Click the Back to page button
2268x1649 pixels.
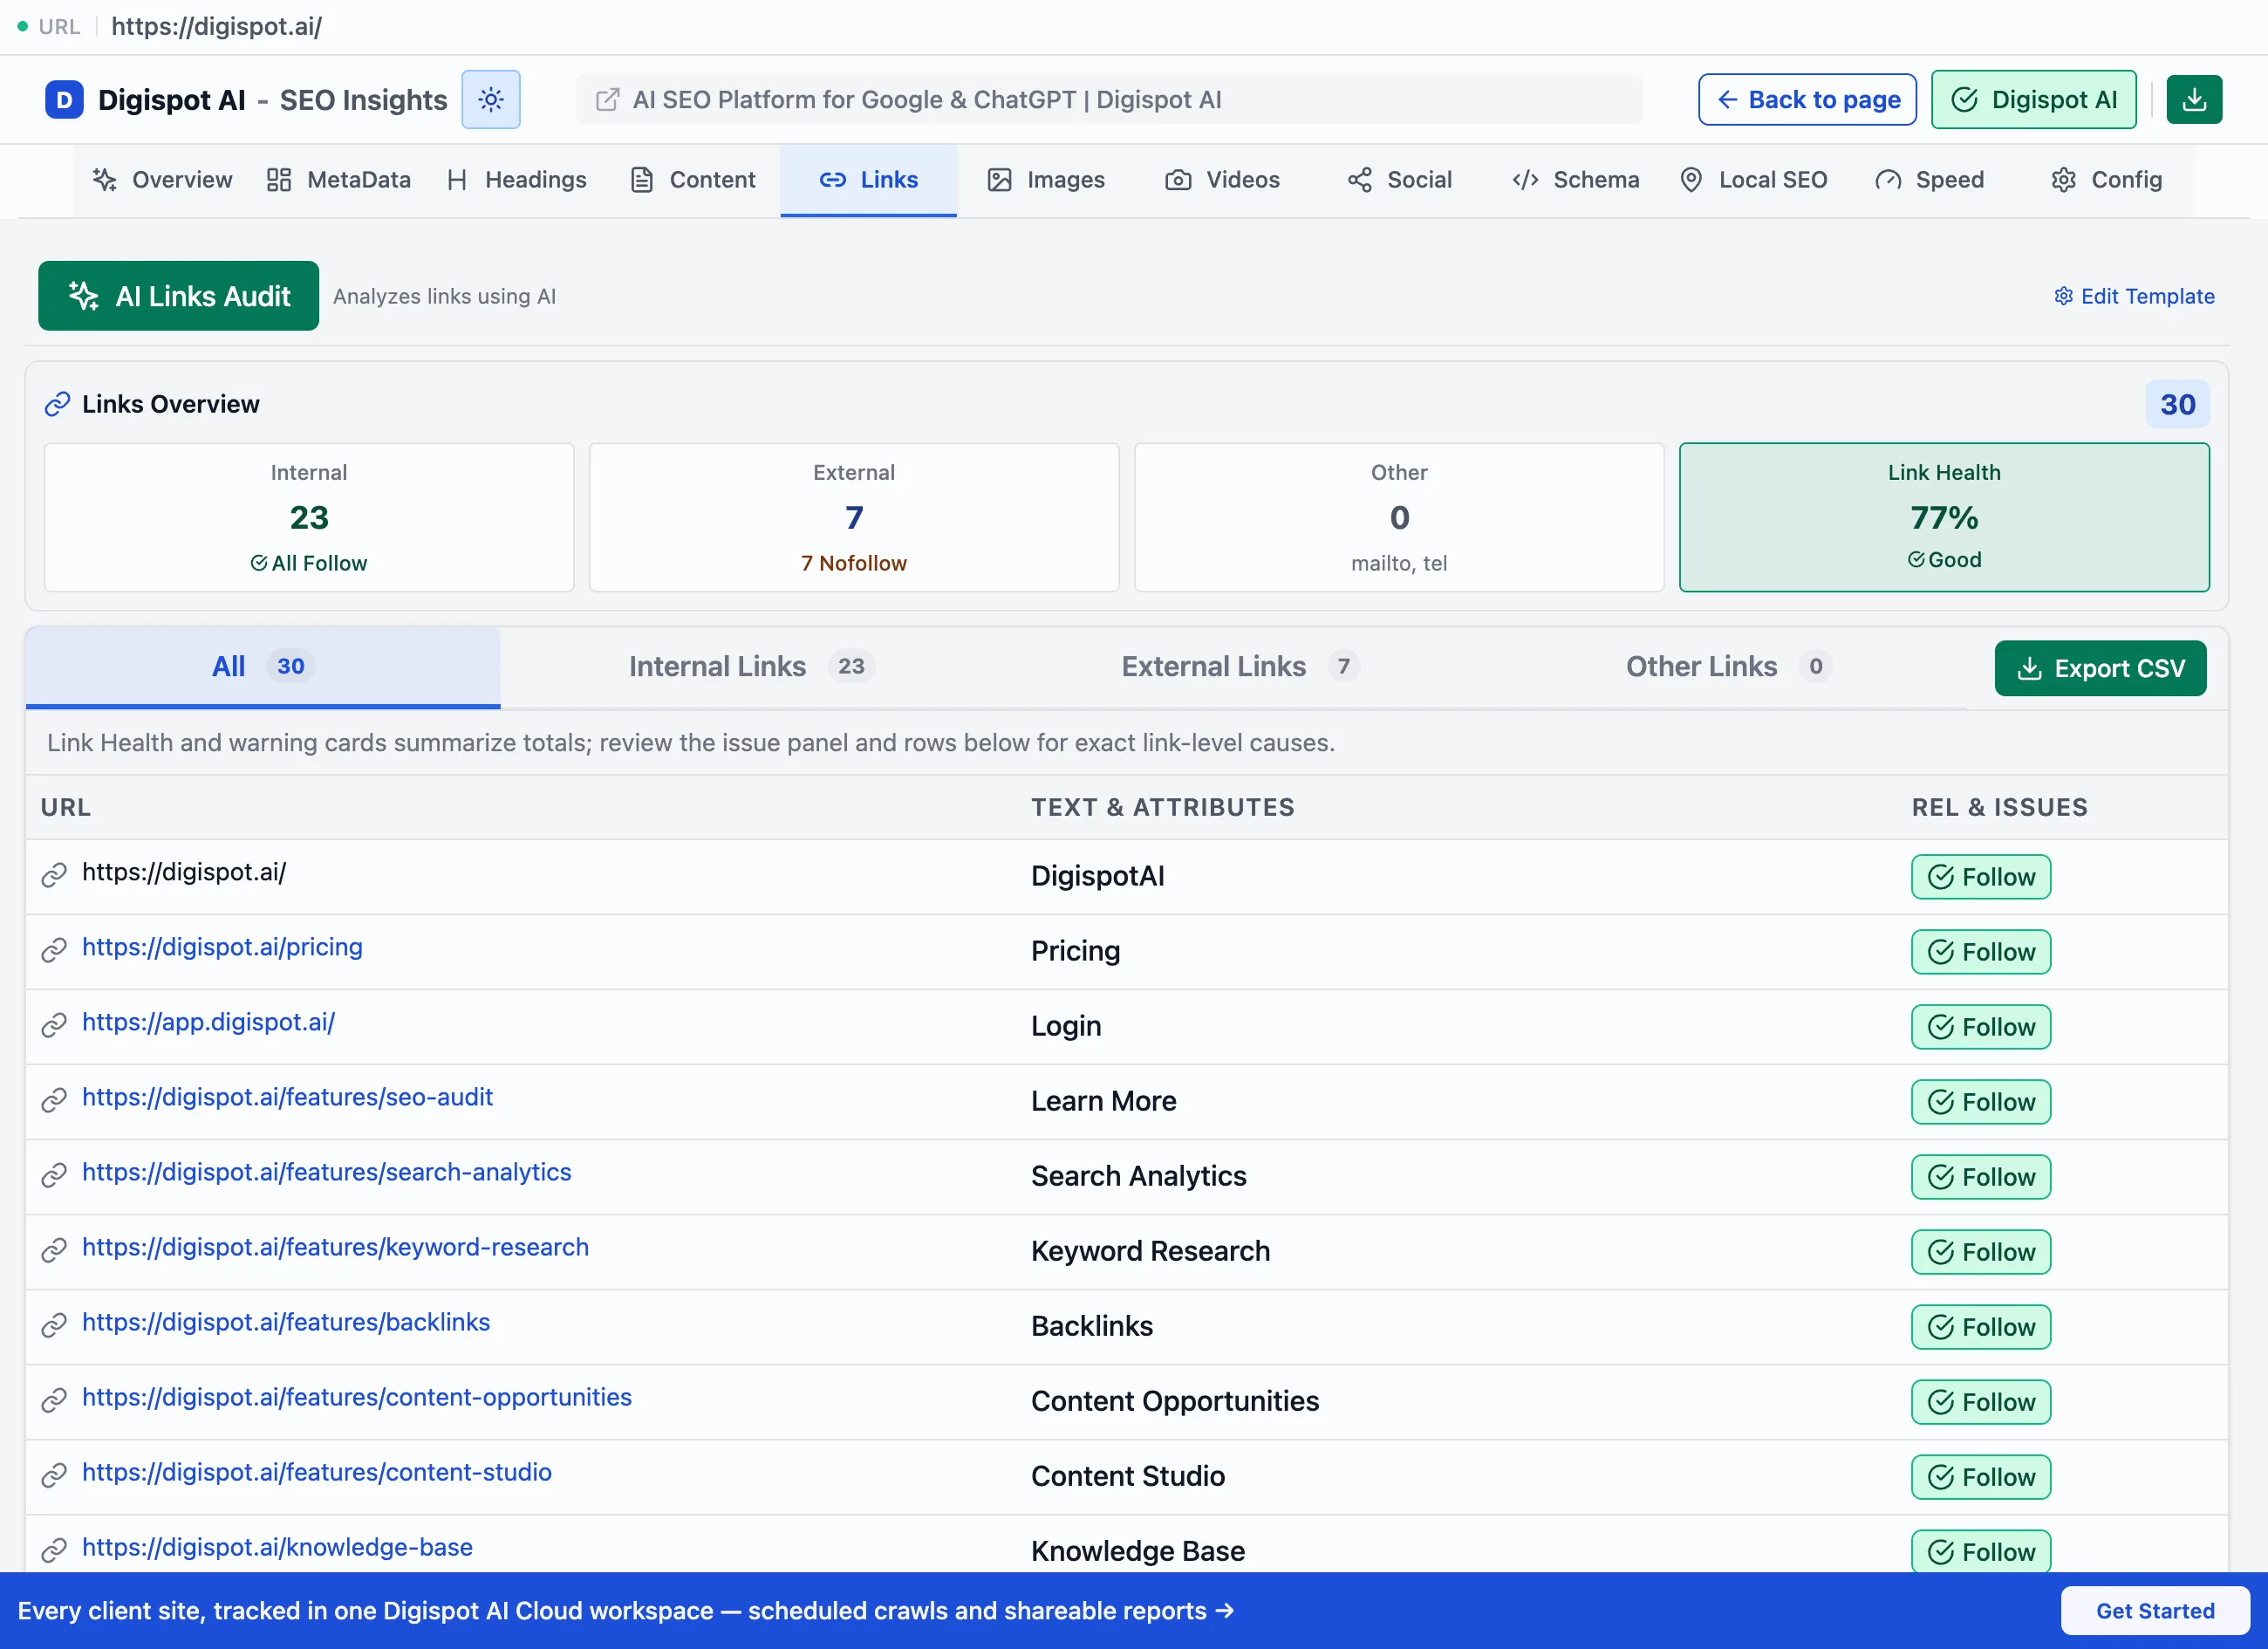pos(1807,99)
